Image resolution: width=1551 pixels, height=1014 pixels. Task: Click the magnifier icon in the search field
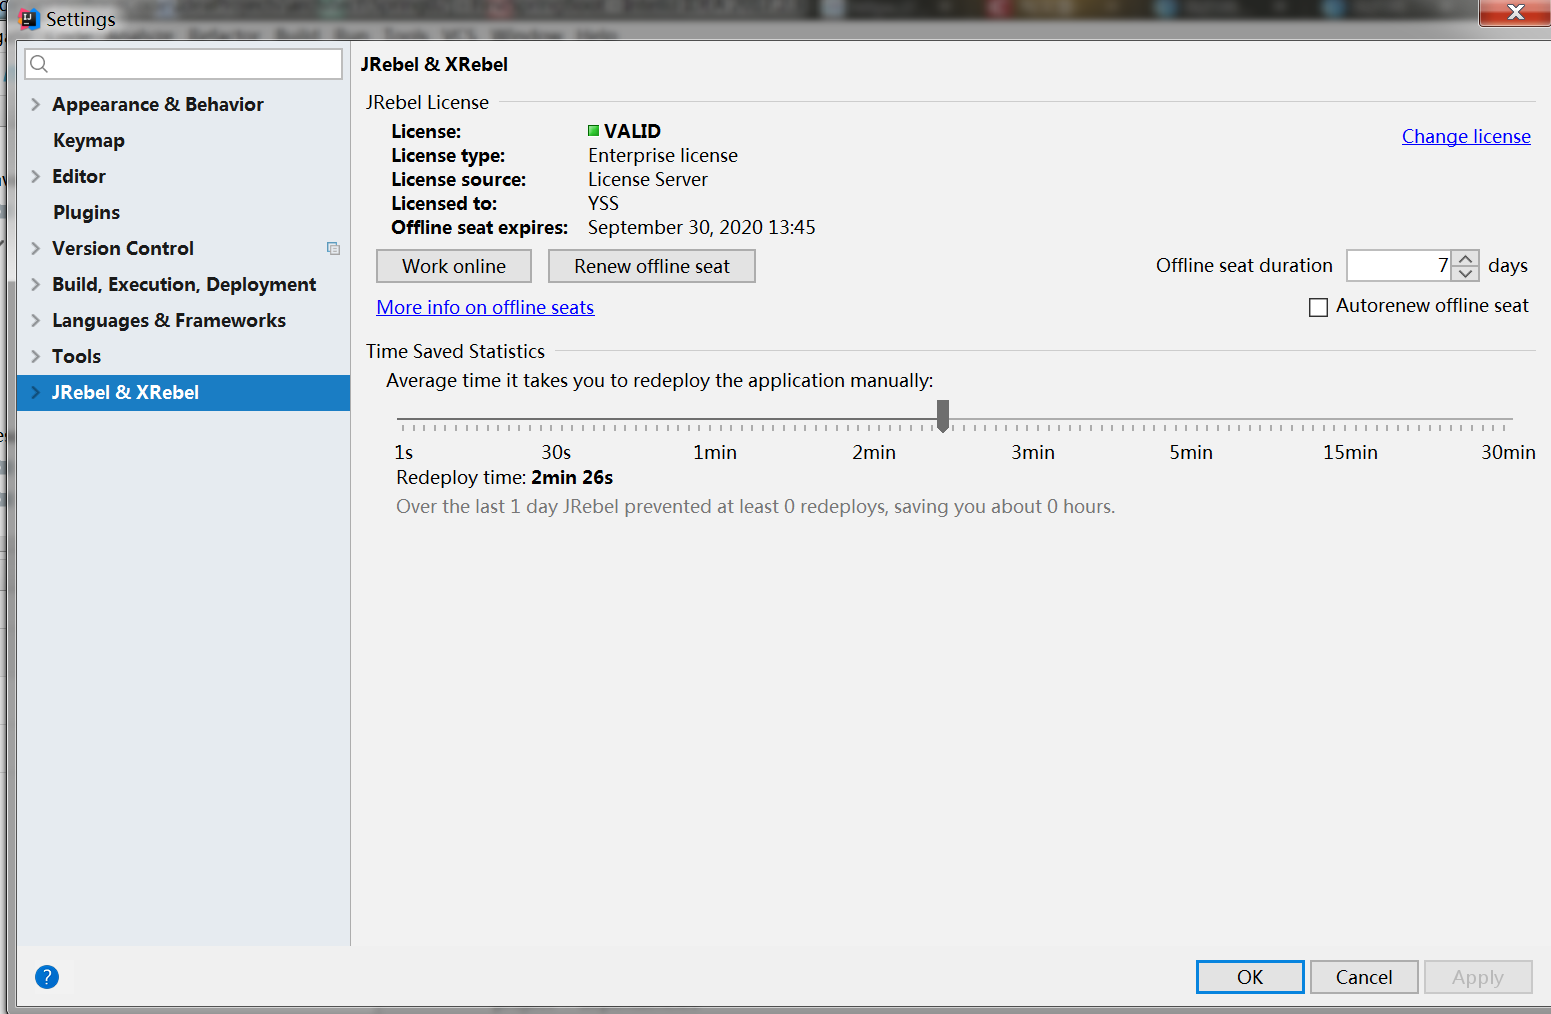[39, 63]
